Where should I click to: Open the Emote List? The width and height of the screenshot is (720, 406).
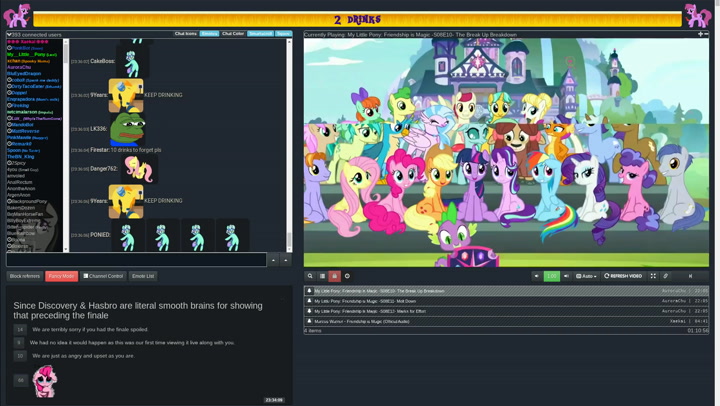pyautogui.click(x=143, y=276)
